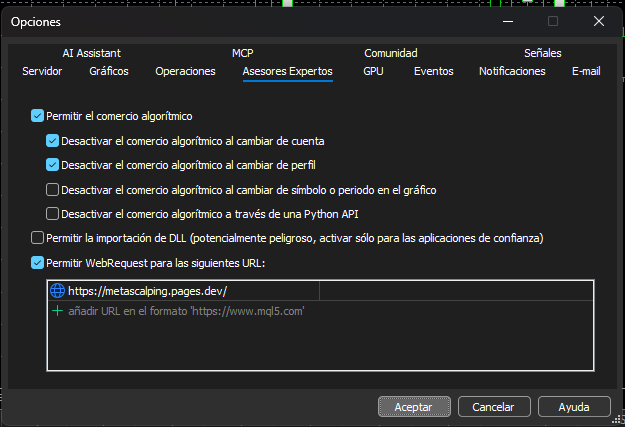Open Ayuda help button
Screen dimensions: 625x427
(x=574, y=407)
